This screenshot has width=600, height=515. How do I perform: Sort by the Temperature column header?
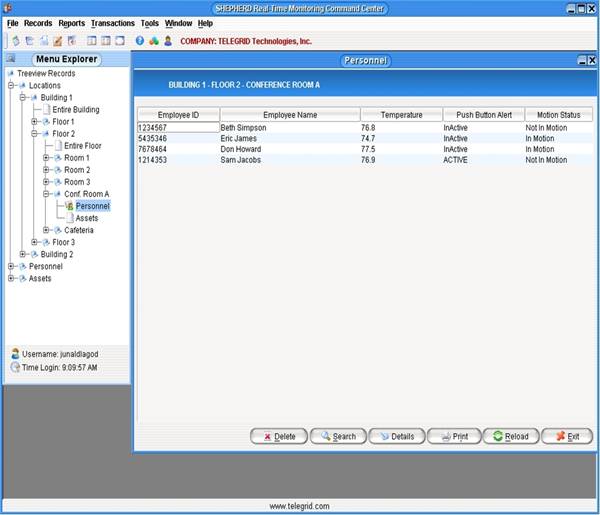pos(401,115)
